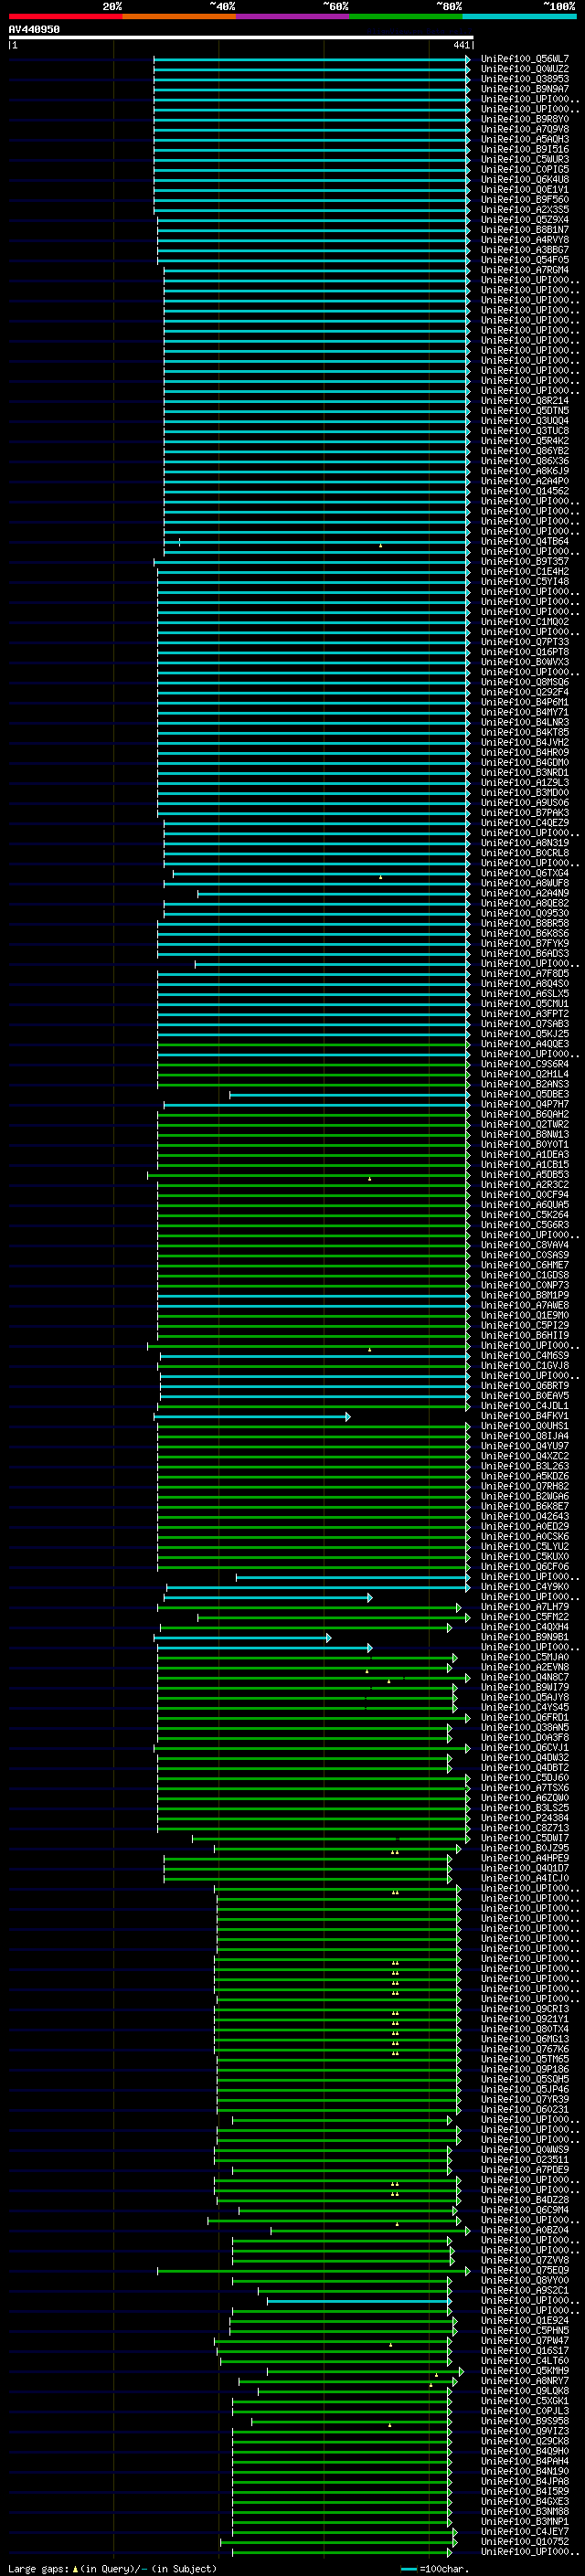Open hit UniRef100_C5K264

point(525,1215)
